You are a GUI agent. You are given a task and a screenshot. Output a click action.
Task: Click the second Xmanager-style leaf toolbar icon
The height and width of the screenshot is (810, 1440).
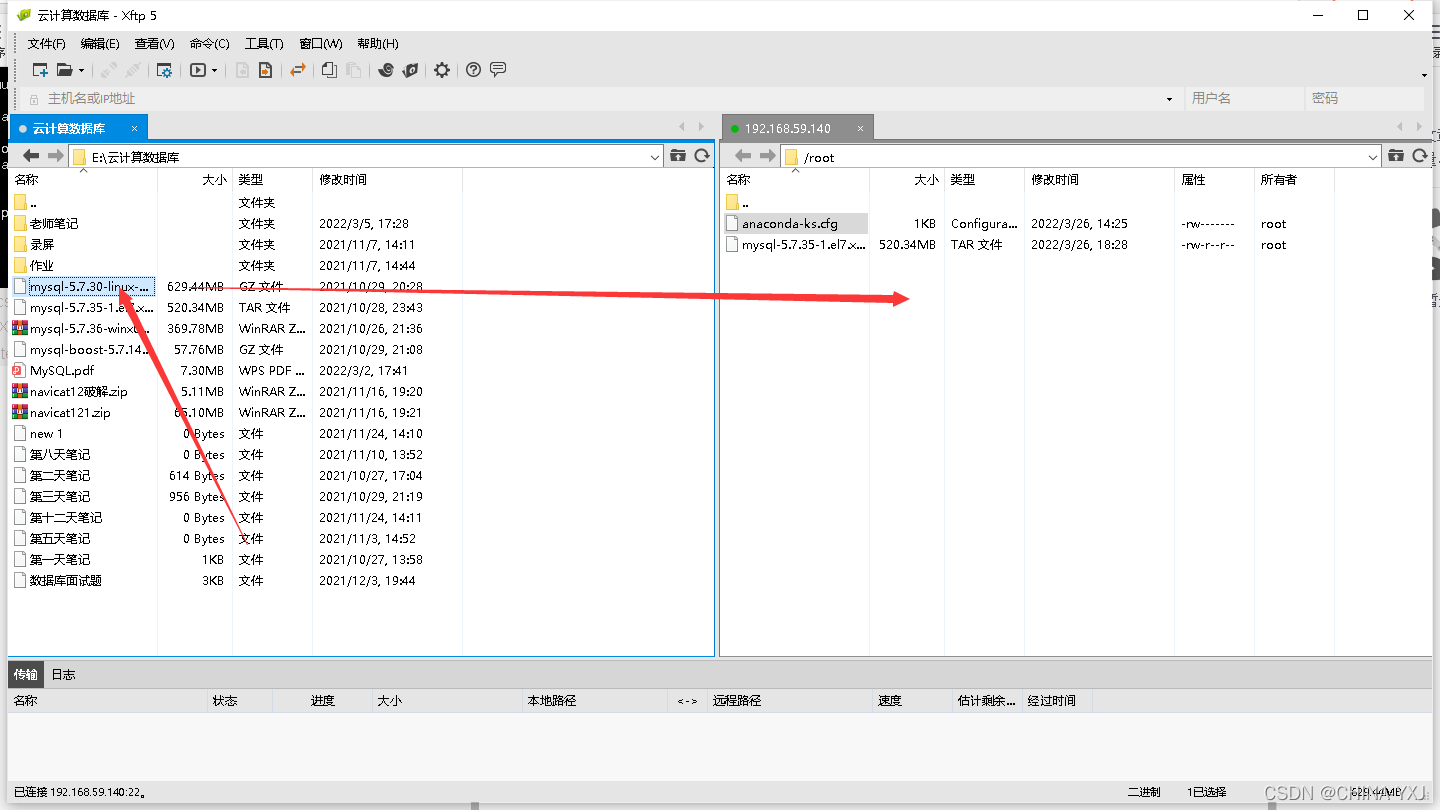[x=410, y=70]
